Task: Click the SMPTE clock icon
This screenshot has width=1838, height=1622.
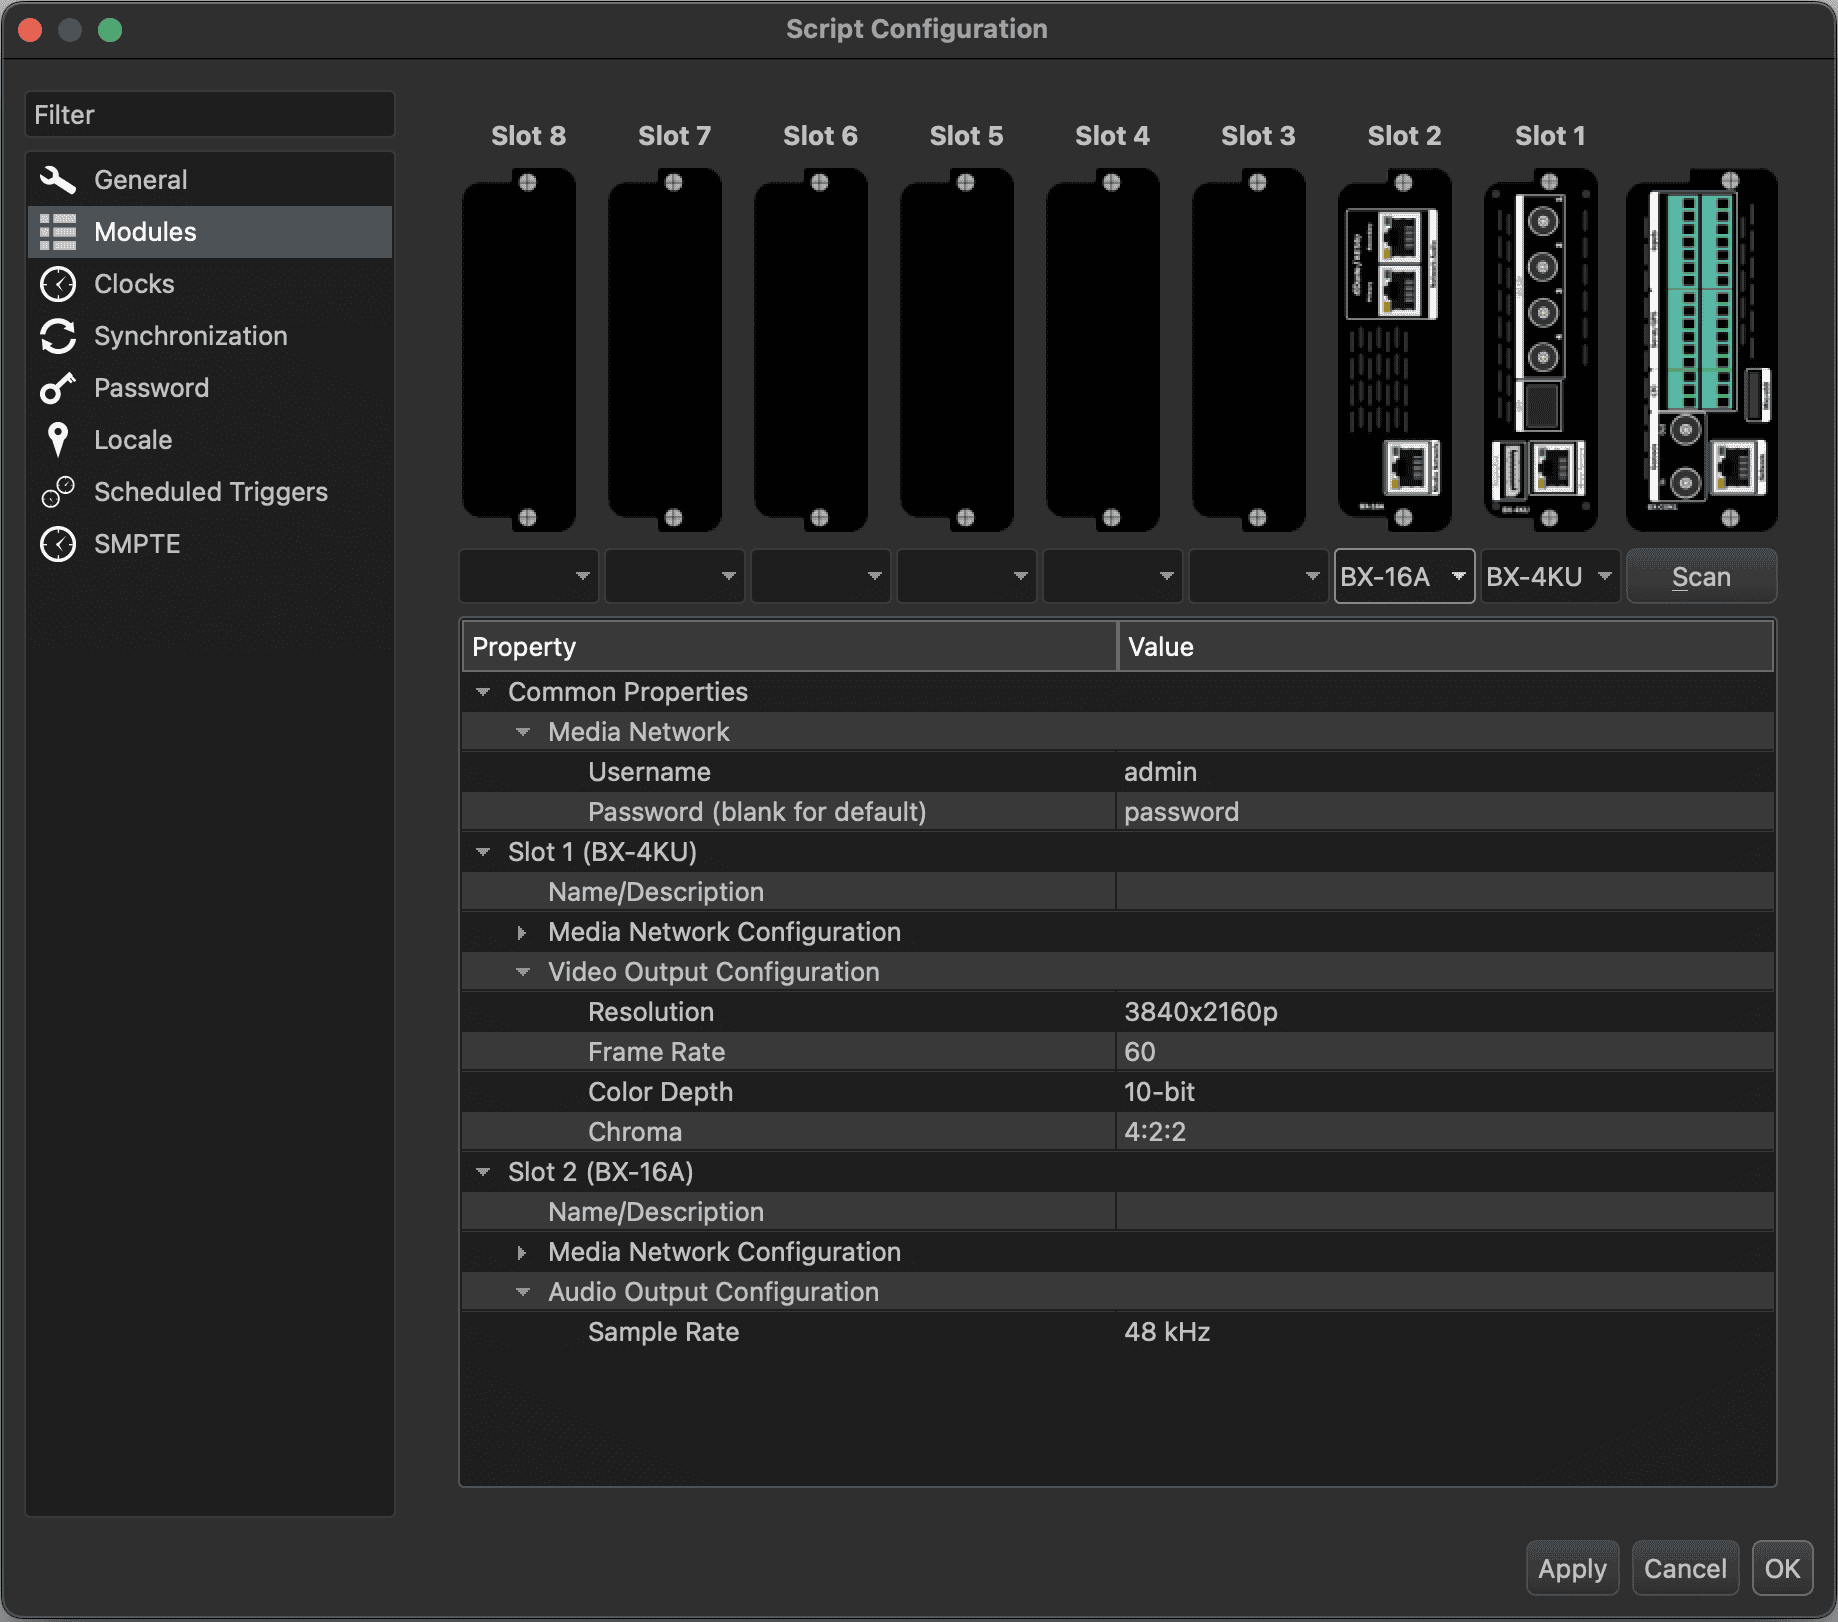Action: 58,544
